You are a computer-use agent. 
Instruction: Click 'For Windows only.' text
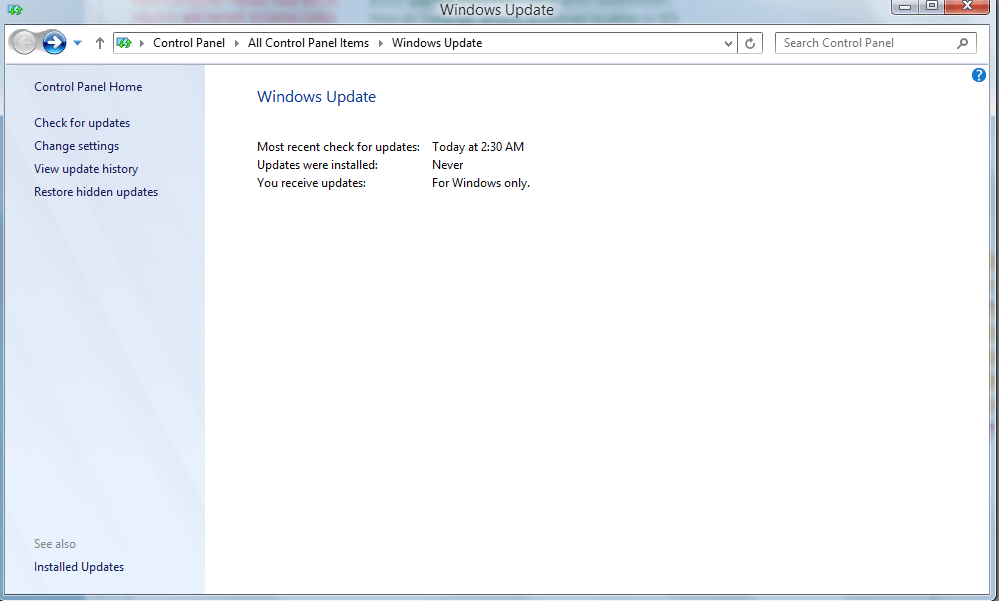click(x=481, y=183)
